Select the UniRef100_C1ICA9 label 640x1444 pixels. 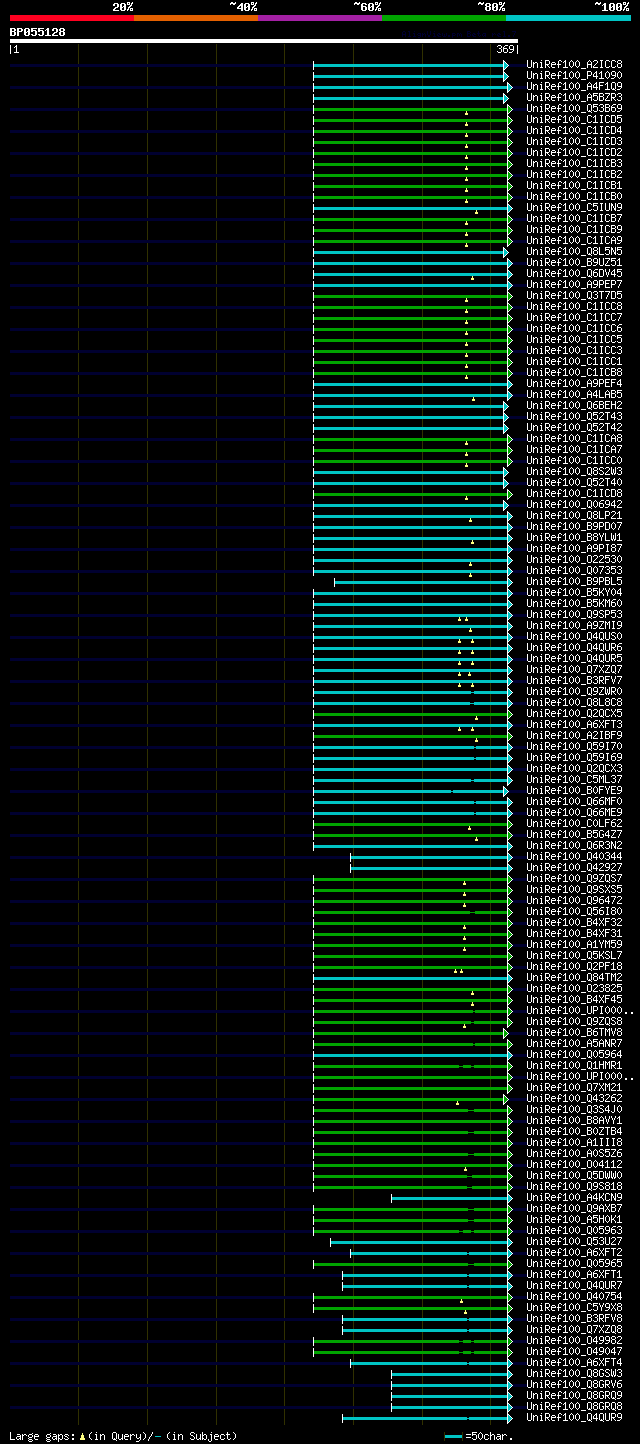(x=574, y=240)
